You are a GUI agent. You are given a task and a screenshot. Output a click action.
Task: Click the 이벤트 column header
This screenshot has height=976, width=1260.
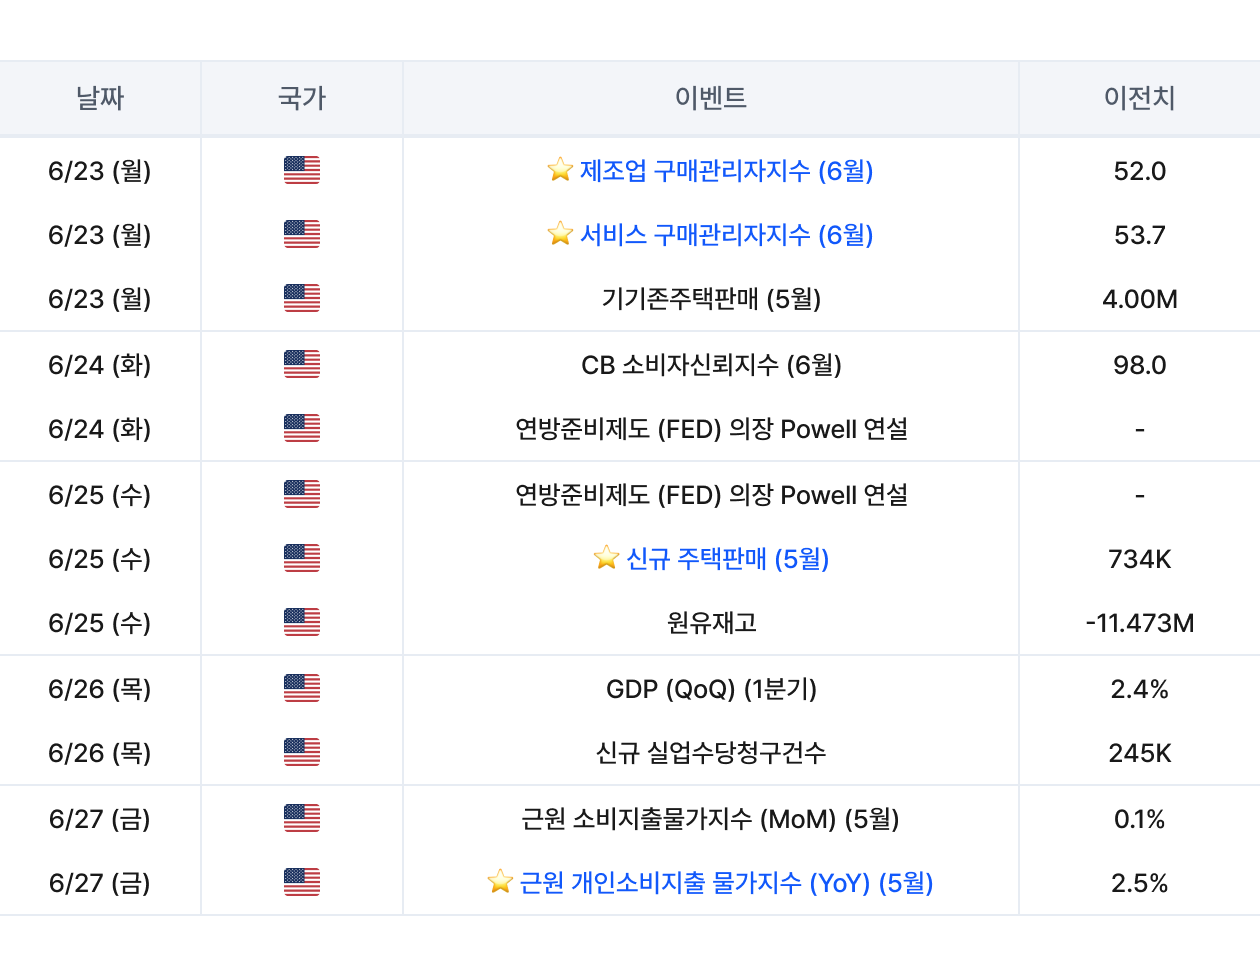pos(710,98)
